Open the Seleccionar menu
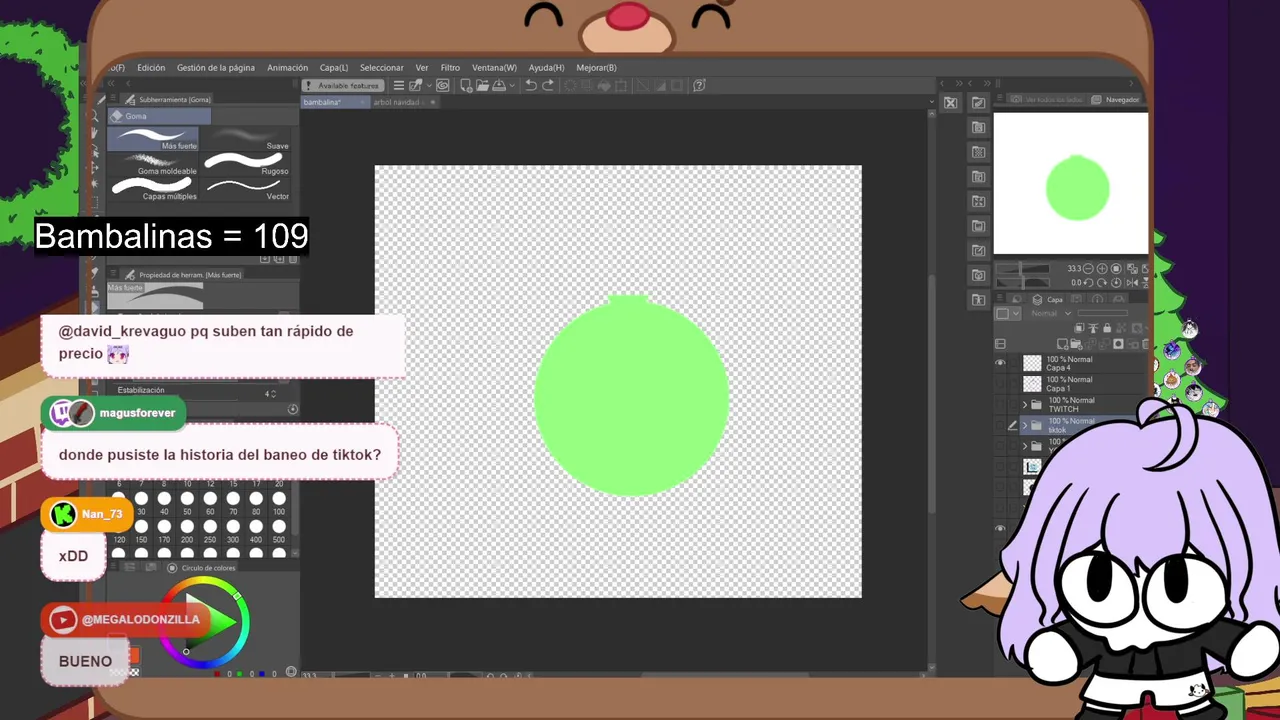Viewport: 1280px width, 720px height. (x=382, y=68)
